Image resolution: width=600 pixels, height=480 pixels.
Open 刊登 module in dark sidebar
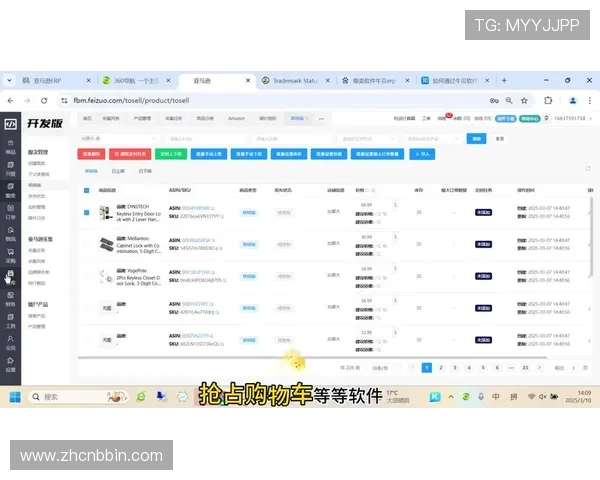pyautogui.click(x=10, y=169)
